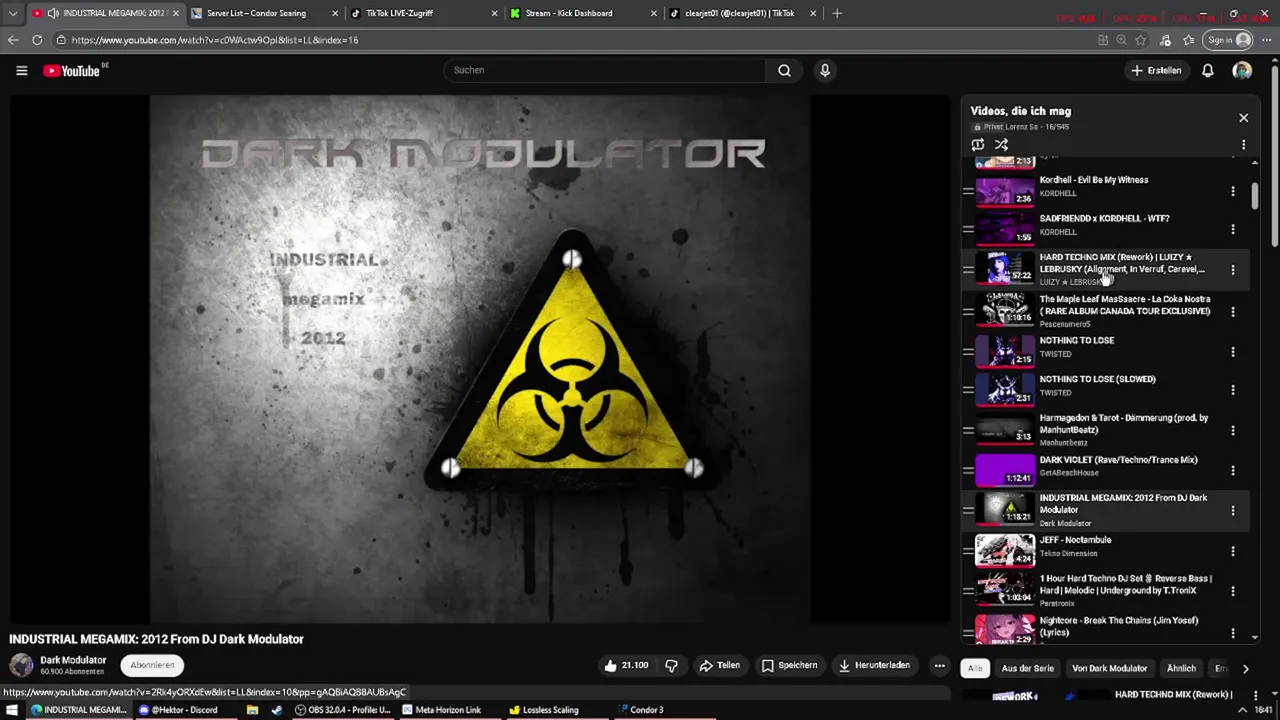The width and height of the screenshot is (1280, 720).
Task: Open the favorites list icon
Action: pyautogui.click(x=1188, y=40)
